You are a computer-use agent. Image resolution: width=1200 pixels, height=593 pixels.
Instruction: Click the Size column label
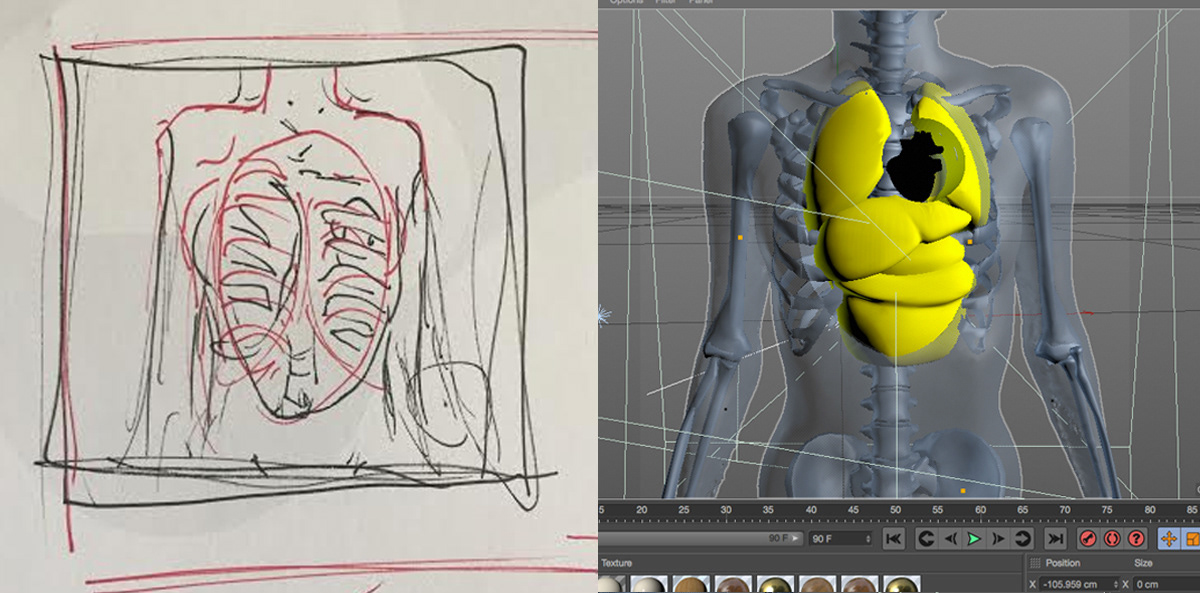[x=1145, y=563]
